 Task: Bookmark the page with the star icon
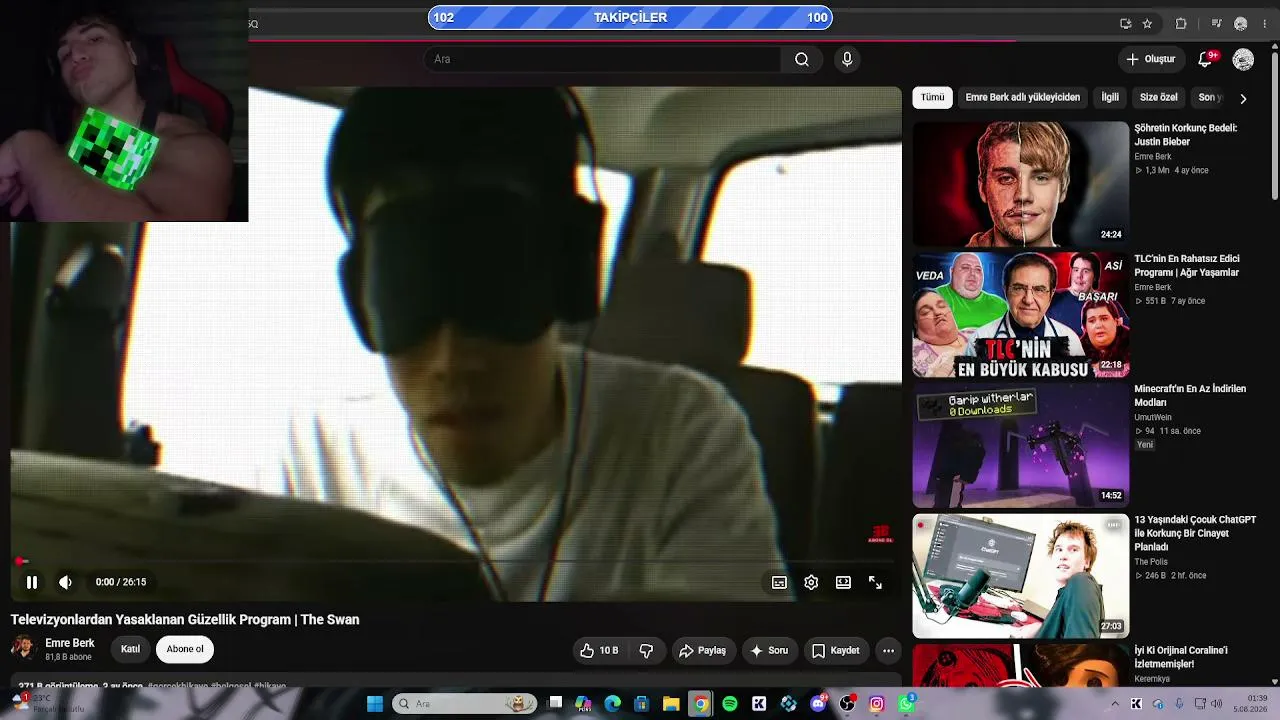pos(1147,24)
